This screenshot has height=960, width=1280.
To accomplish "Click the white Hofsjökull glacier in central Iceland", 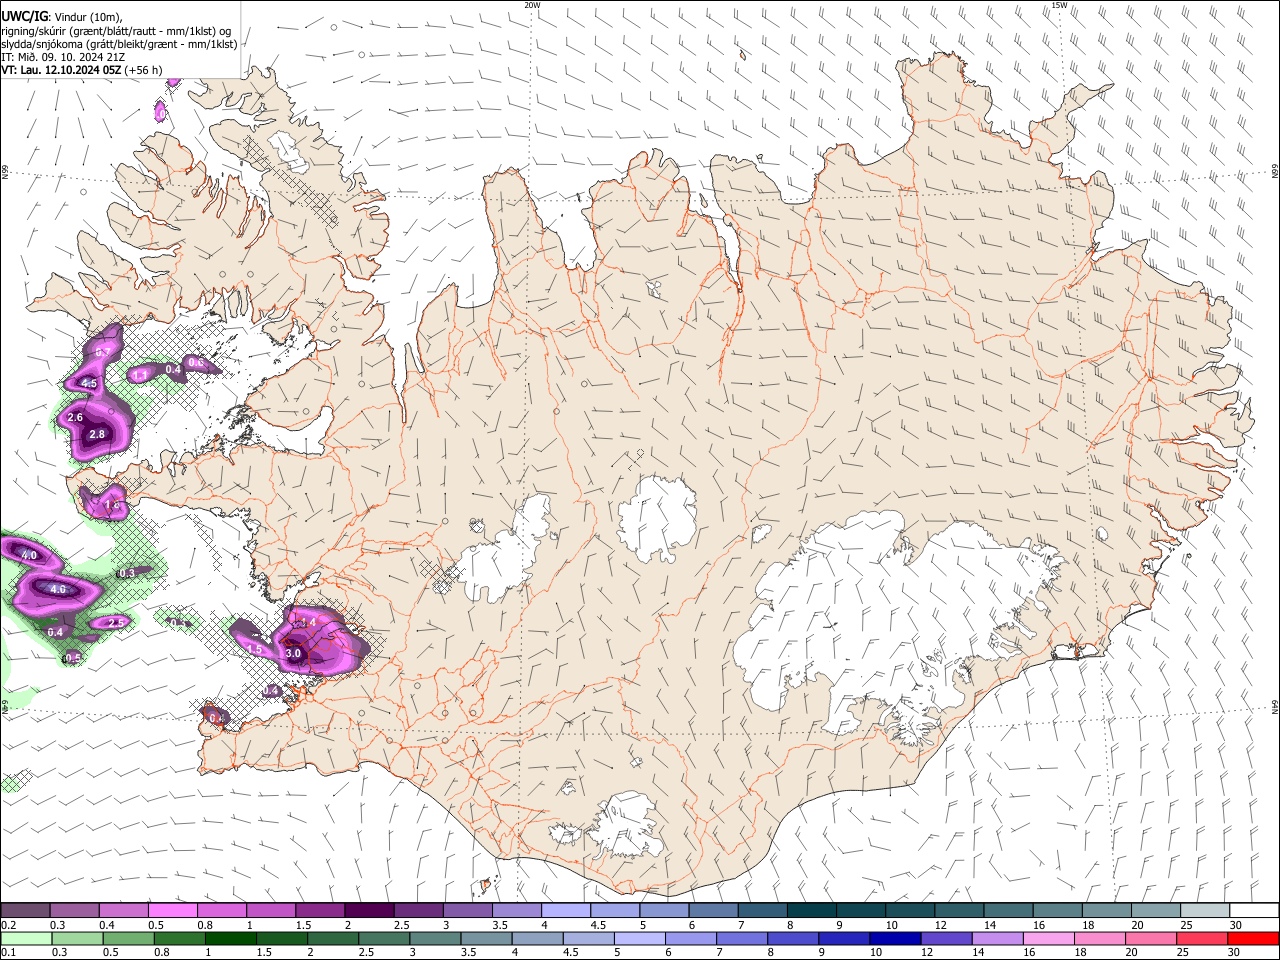I will point(657,518).
